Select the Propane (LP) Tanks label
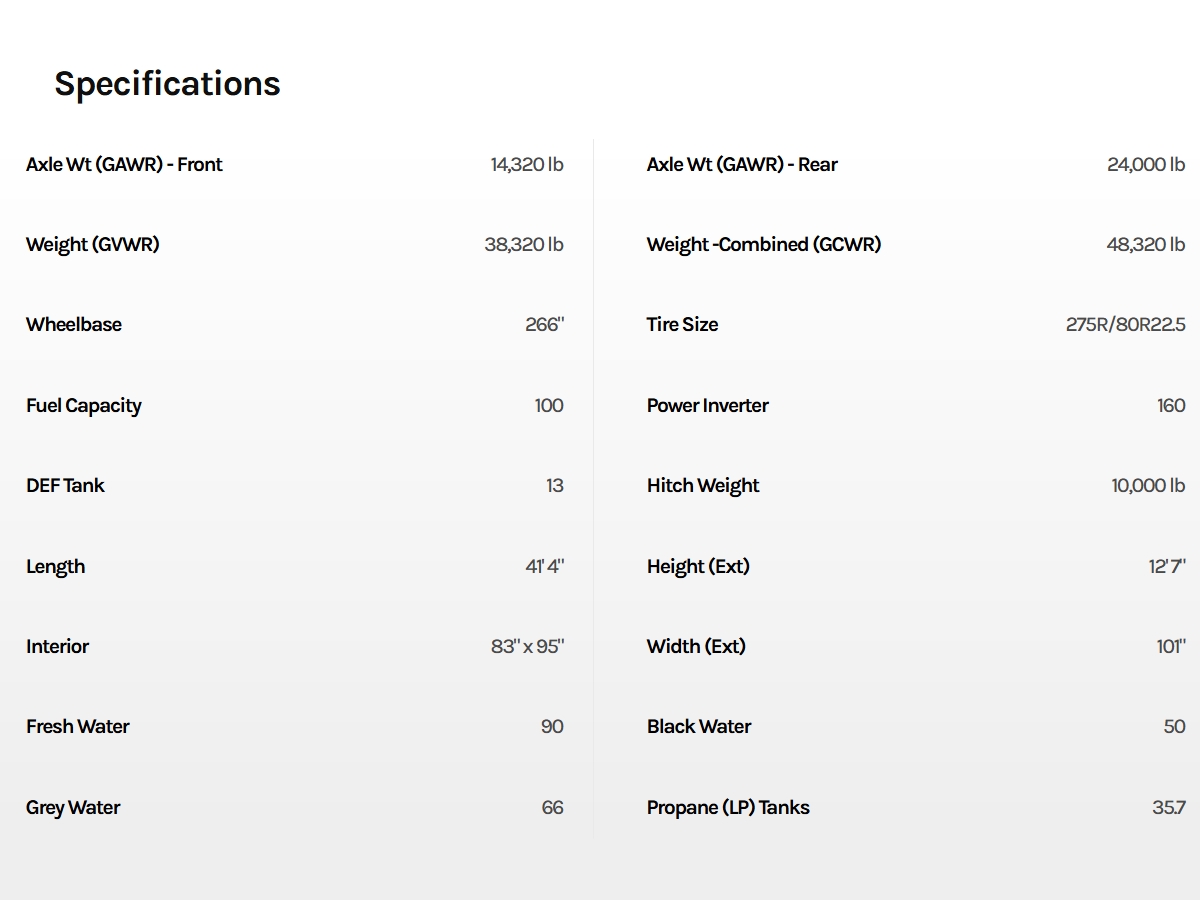This screenshot has height=900, width=1200. [728, 808]
